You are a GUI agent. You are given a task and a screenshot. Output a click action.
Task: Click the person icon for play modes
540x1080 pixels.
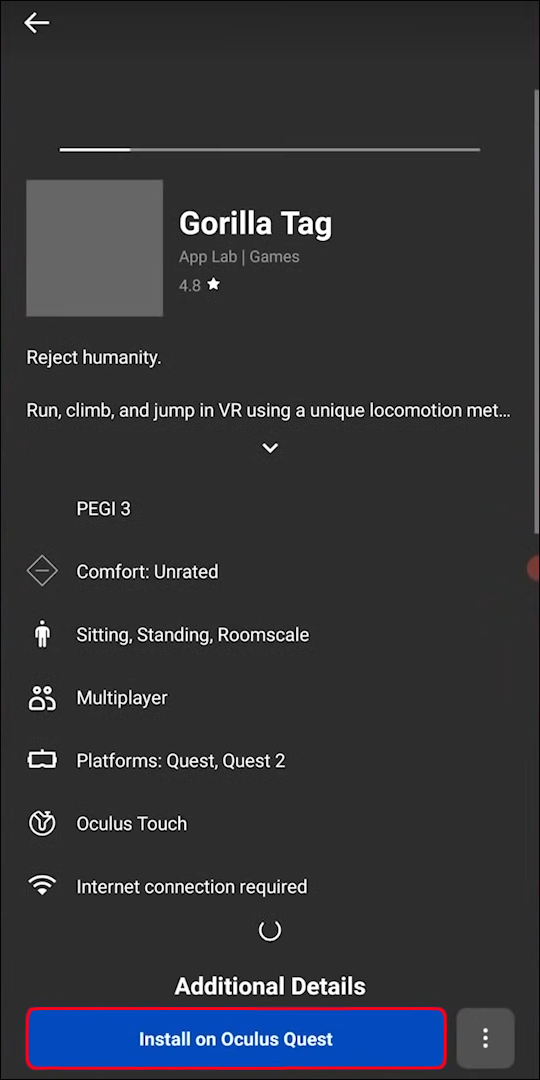coord(43,634)
